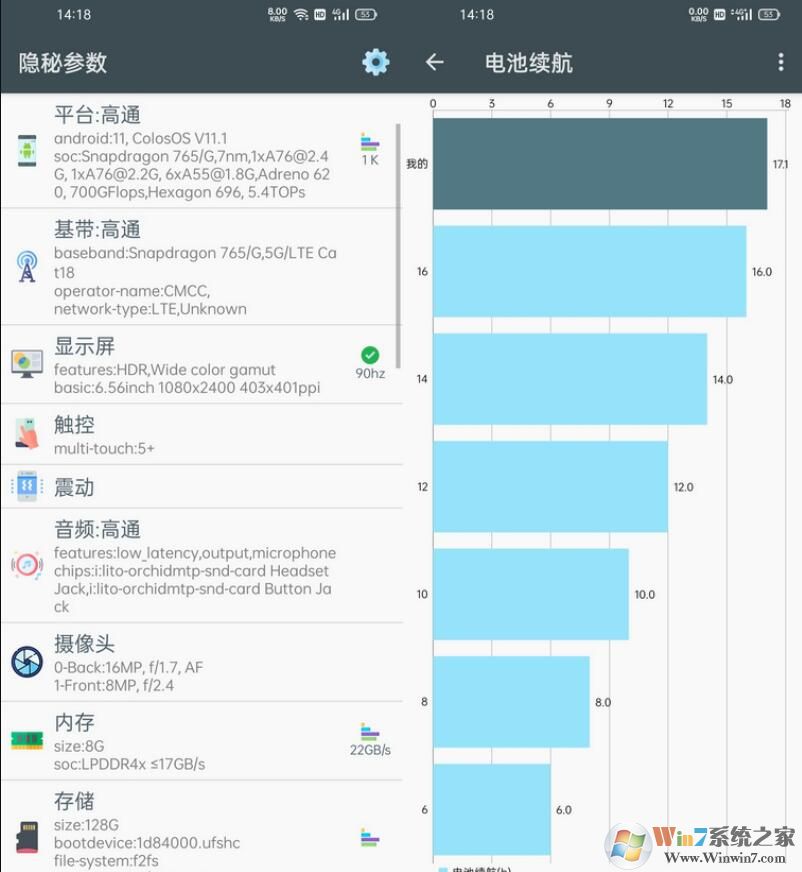Open three-dot overflow menu in 电池续航

pyautogui.click(x=781, y=62)
